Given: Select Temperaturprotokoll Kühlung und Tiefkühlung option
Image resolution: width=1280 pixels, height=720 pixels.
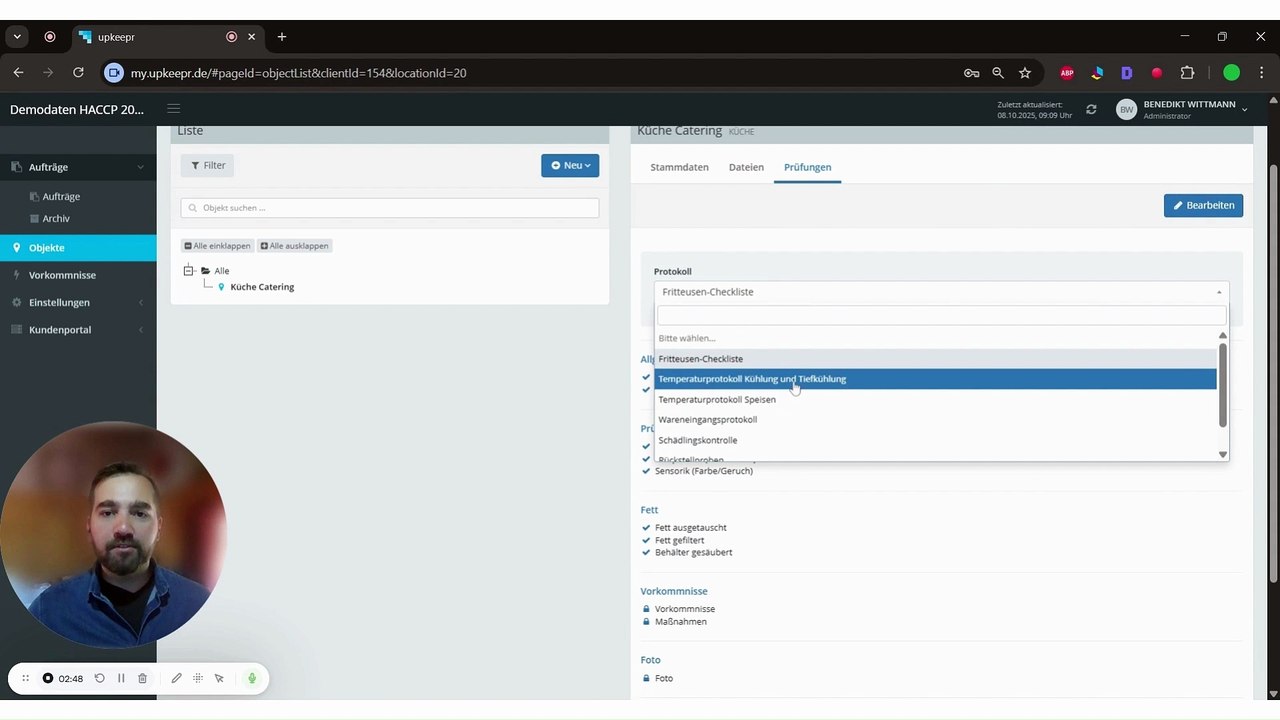Looking at the screenshot, I should (936, 379).
